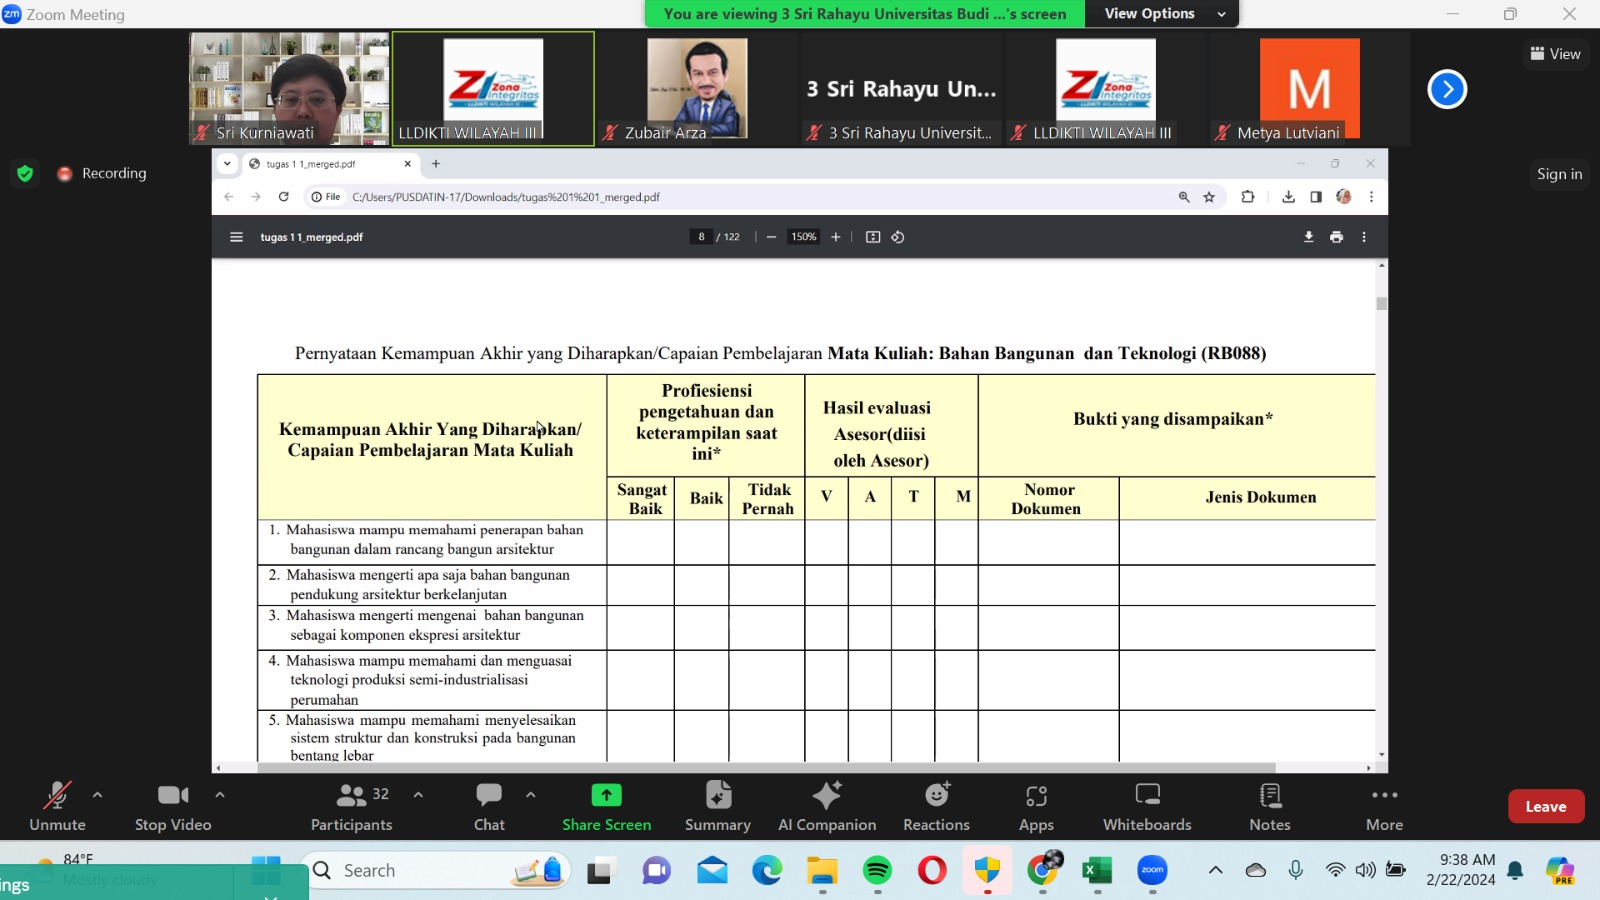Toggle the PDF sidebar hamburger menu
This screenshot has height=900, width=1600.
tap(236, 237)
